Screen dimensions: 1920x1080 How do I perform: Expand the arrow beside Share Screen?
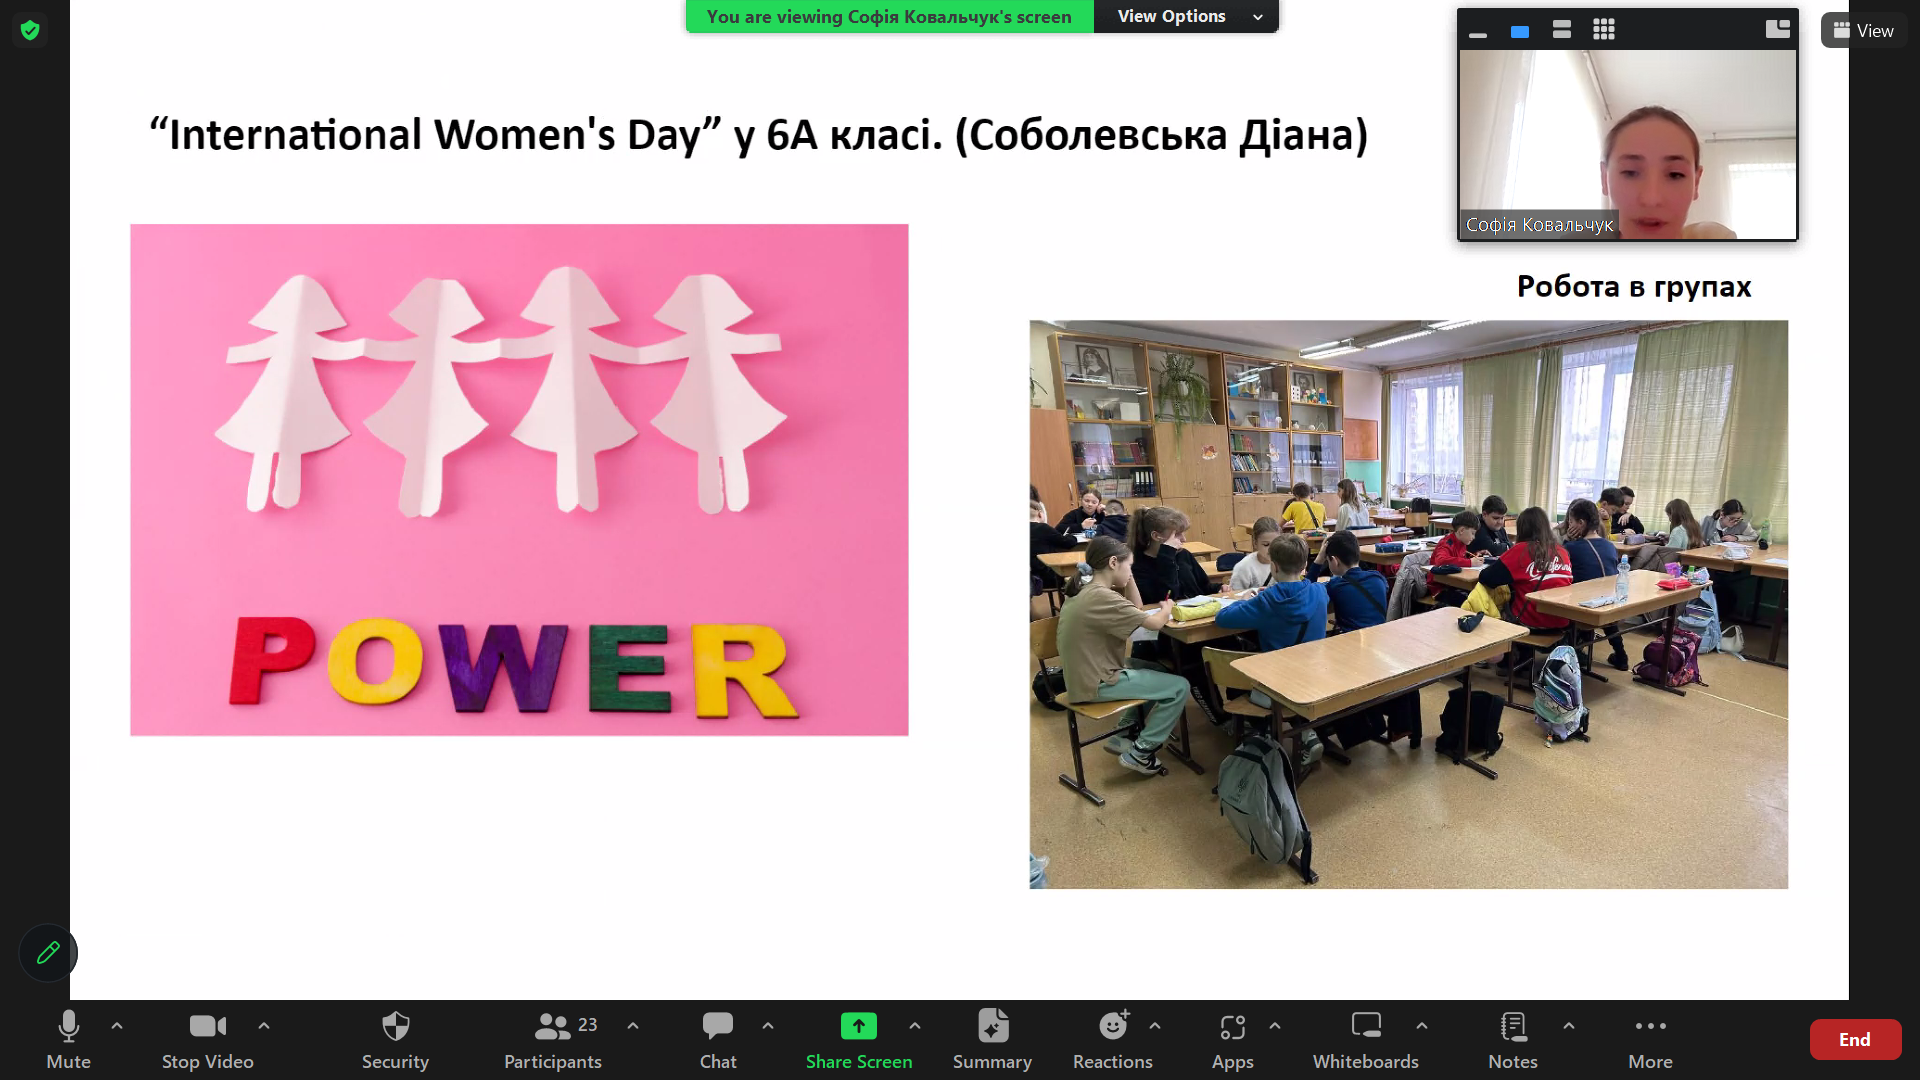(915, 1026)
